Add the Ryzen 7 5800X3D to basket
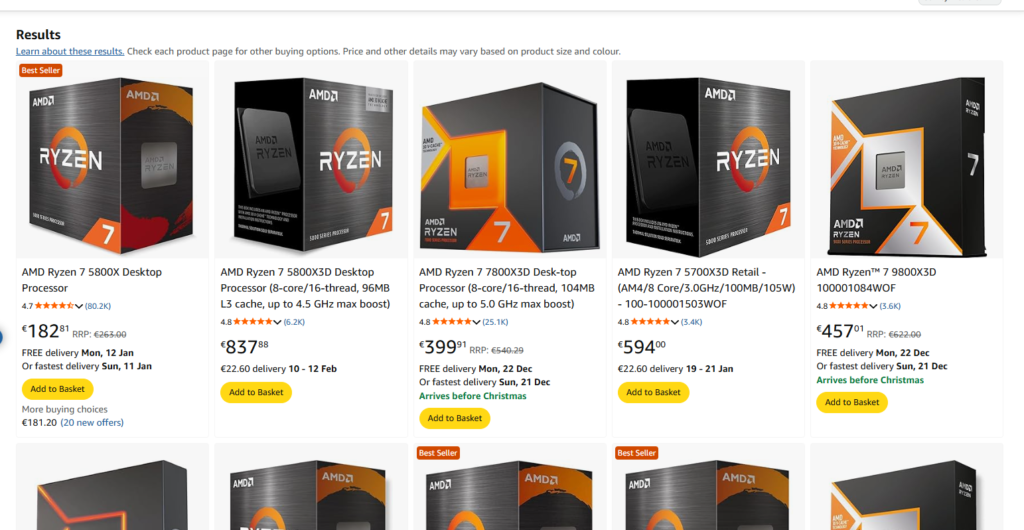 [256, 392]
